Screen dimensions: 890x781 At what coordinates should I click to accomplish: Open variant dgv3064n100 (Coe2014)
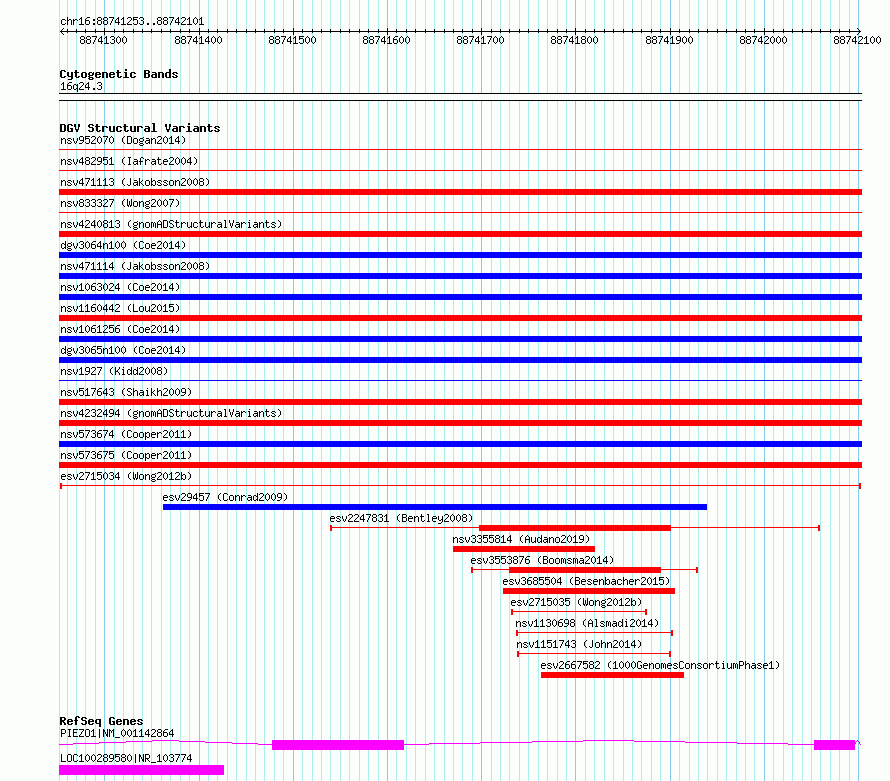pyautogui.click(x=123, y=245)
